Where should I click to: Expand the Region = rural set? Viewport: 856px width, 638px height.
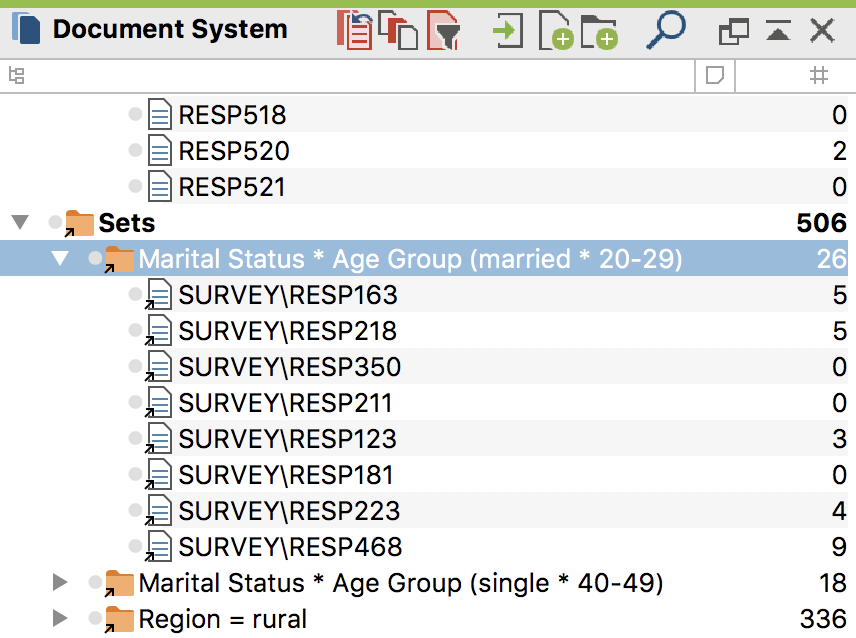[x=60, y=618]
